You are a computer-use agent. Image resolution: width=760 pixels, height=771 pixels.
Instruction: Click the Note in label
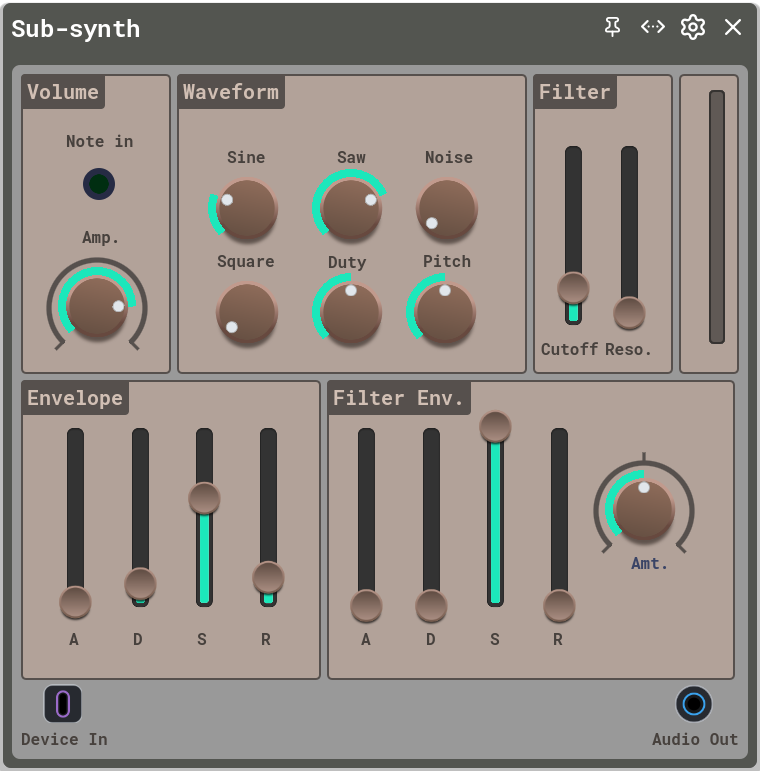click(99, 141)
